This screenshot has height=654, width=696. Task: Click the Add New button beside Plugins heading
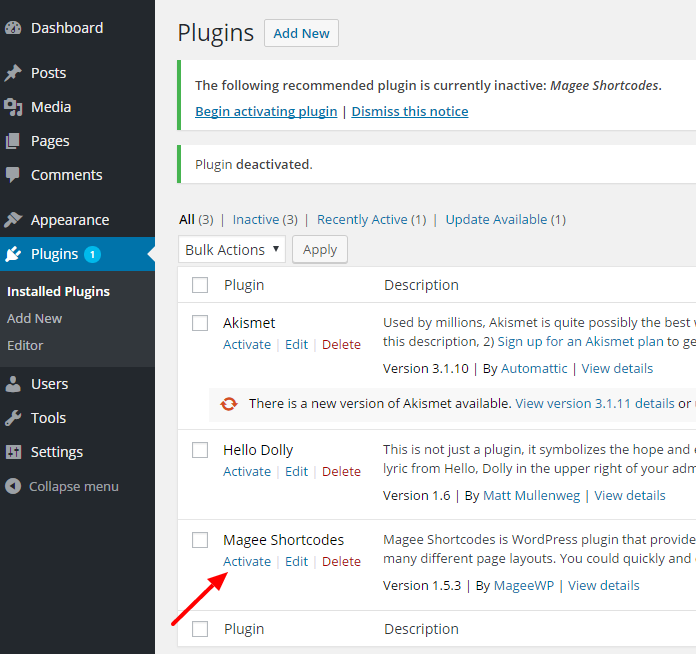tap(301, 33)
